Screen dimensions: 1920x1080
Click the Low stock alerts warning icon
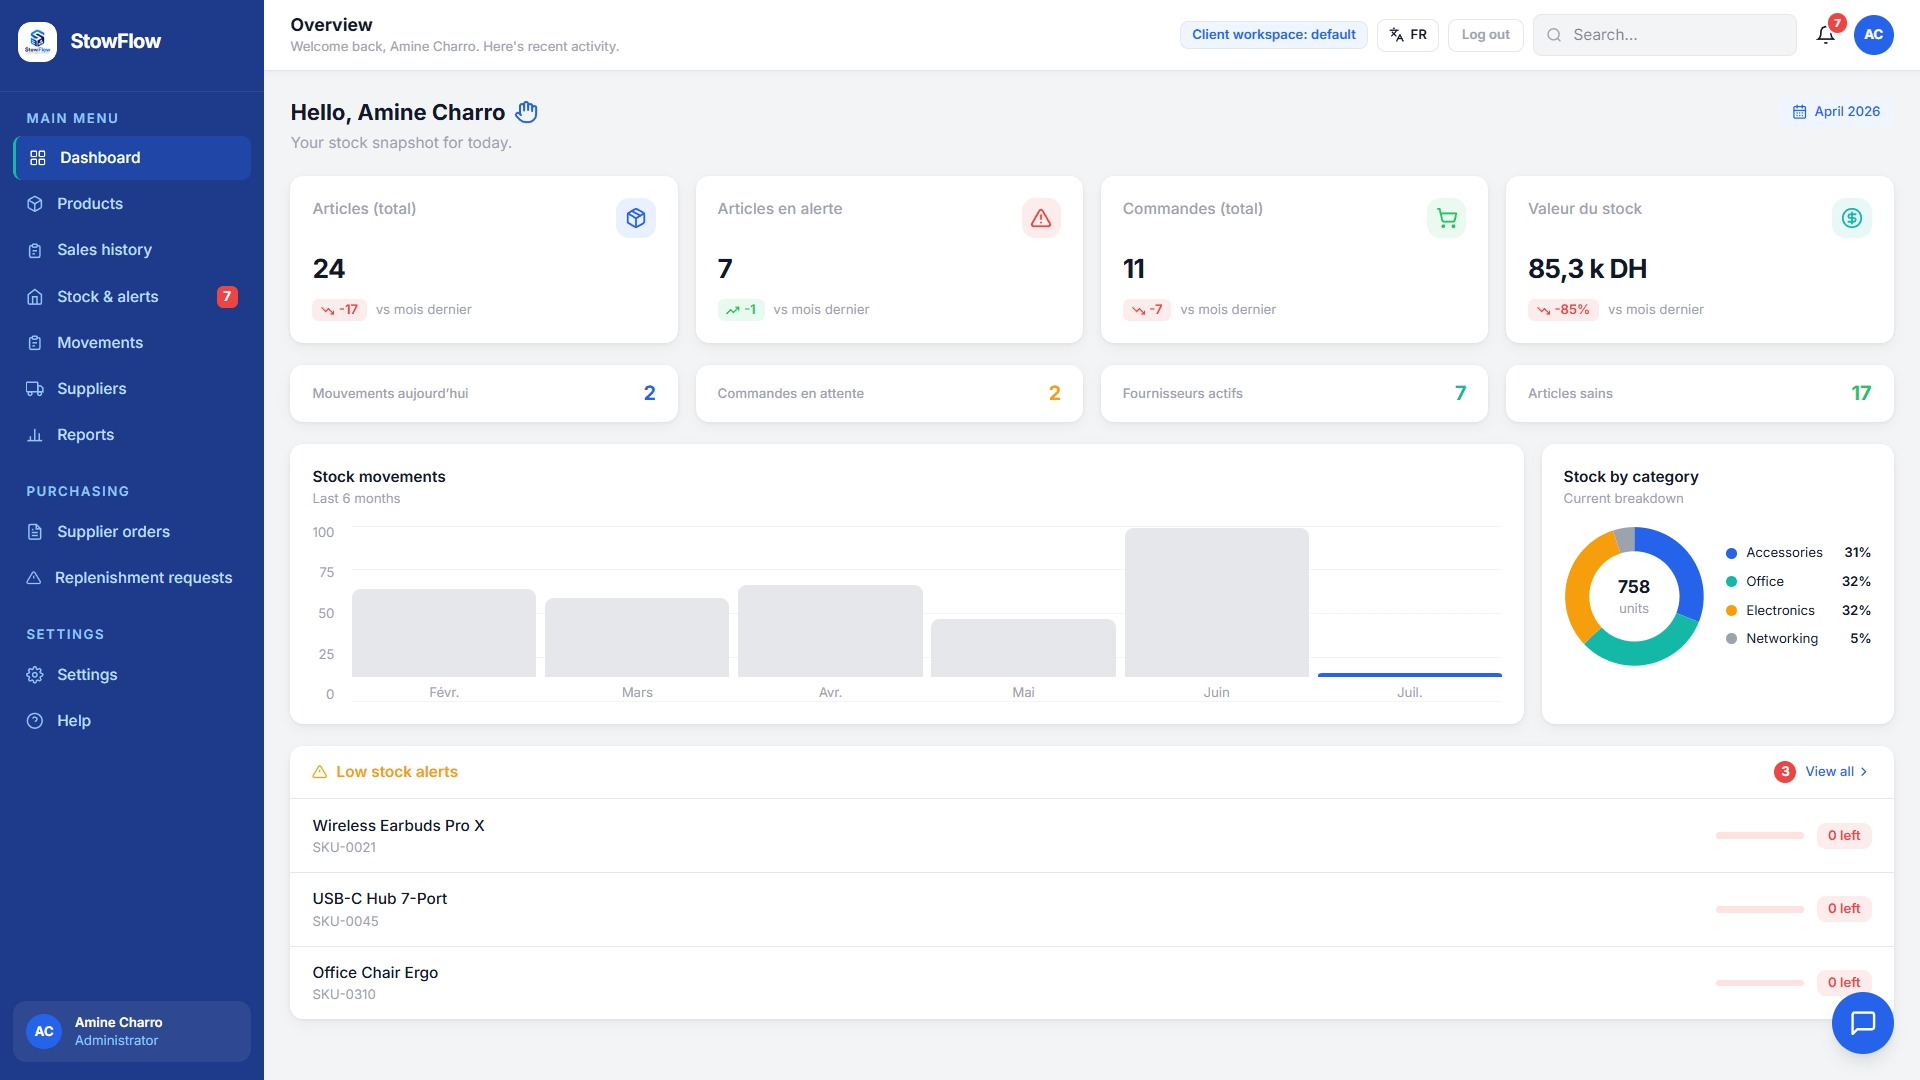[x=320, y=772]
